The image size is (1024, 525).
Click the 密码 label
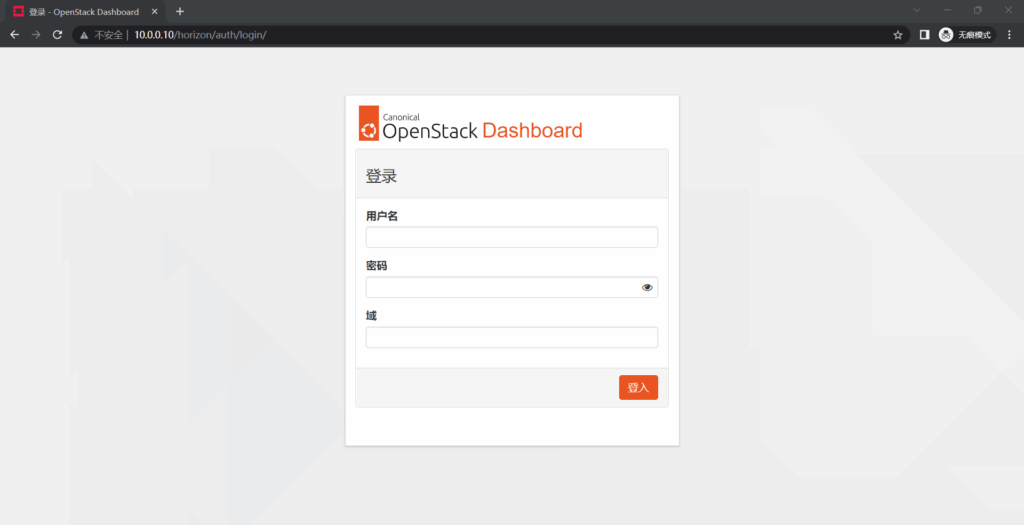[376, 266]
